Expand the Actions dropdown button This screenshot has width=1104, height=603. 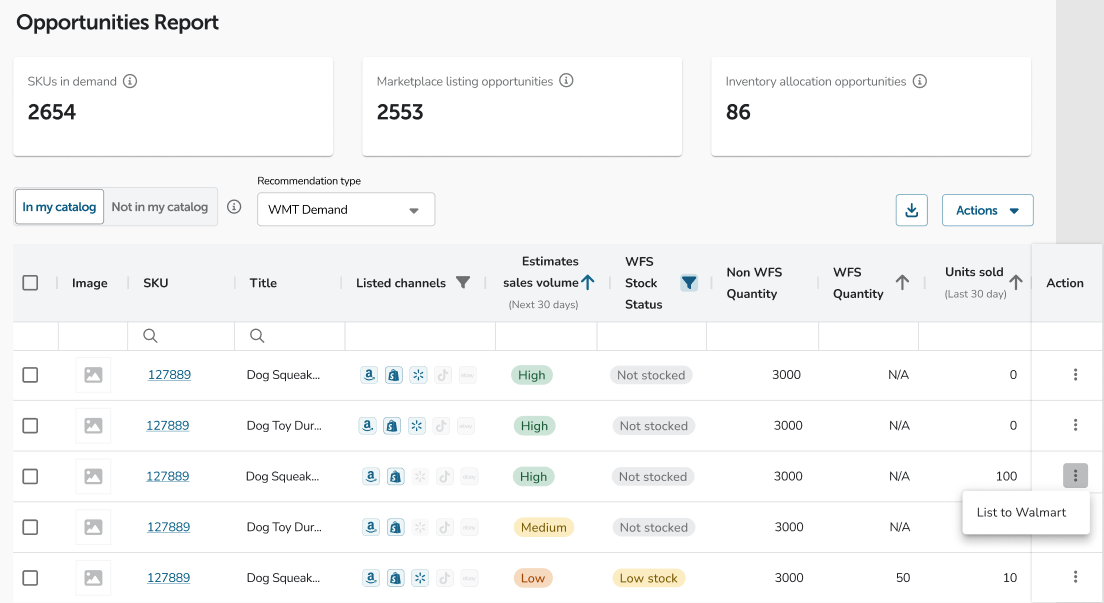987,210
